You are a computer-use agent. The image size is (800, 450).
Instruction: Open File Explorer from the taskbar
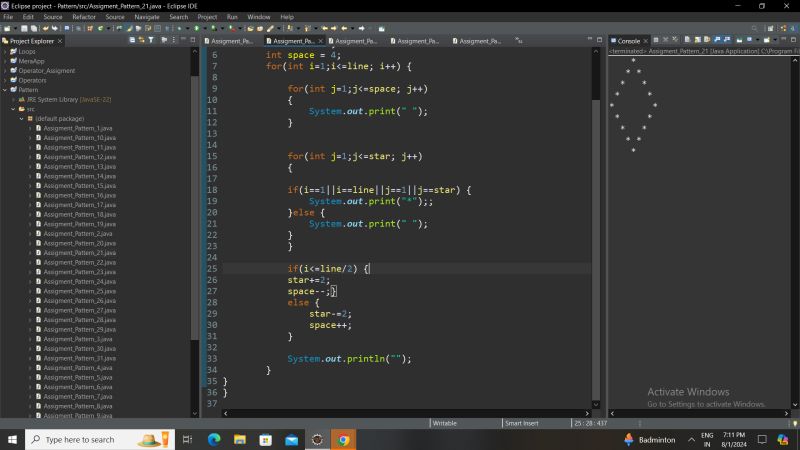coord(240,439)
